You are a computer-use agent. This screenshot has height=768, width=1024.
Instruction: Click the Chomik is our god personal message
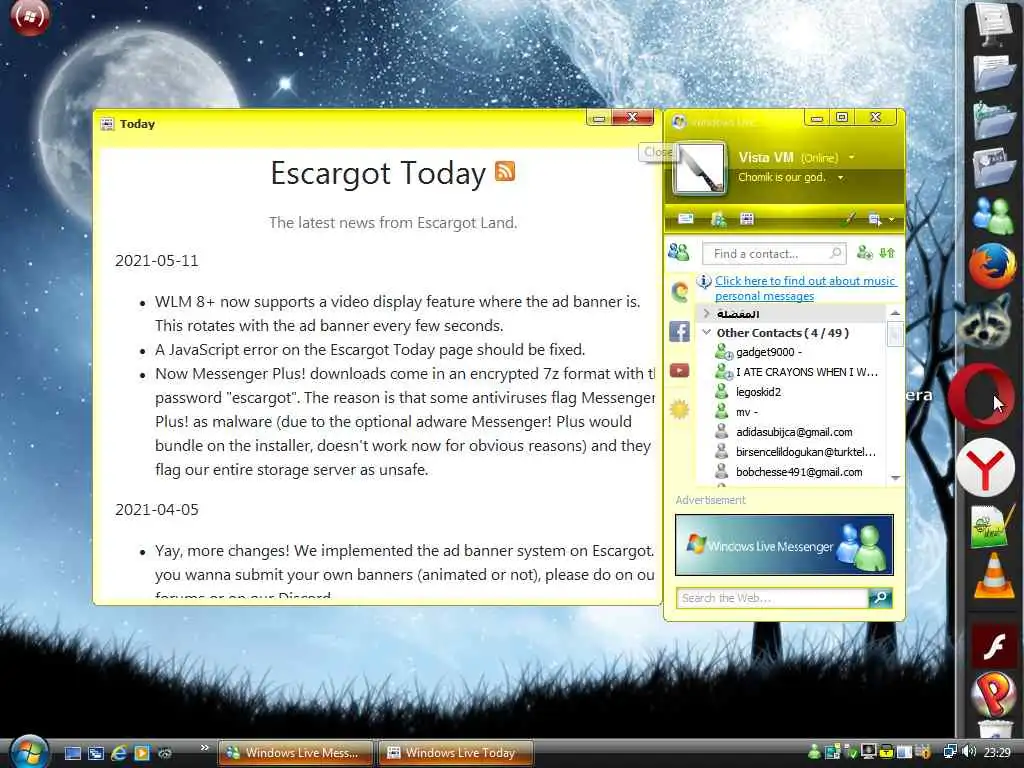(782, 177)
